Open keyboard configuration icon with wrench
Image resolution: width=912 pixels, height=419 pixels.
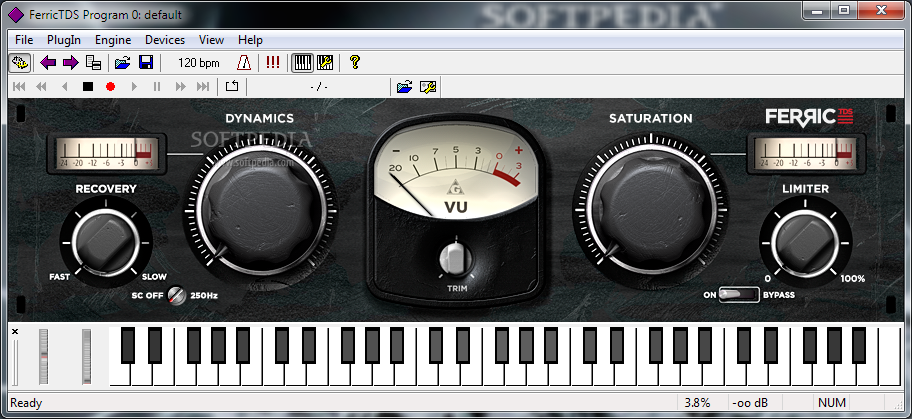click(325, 62)
